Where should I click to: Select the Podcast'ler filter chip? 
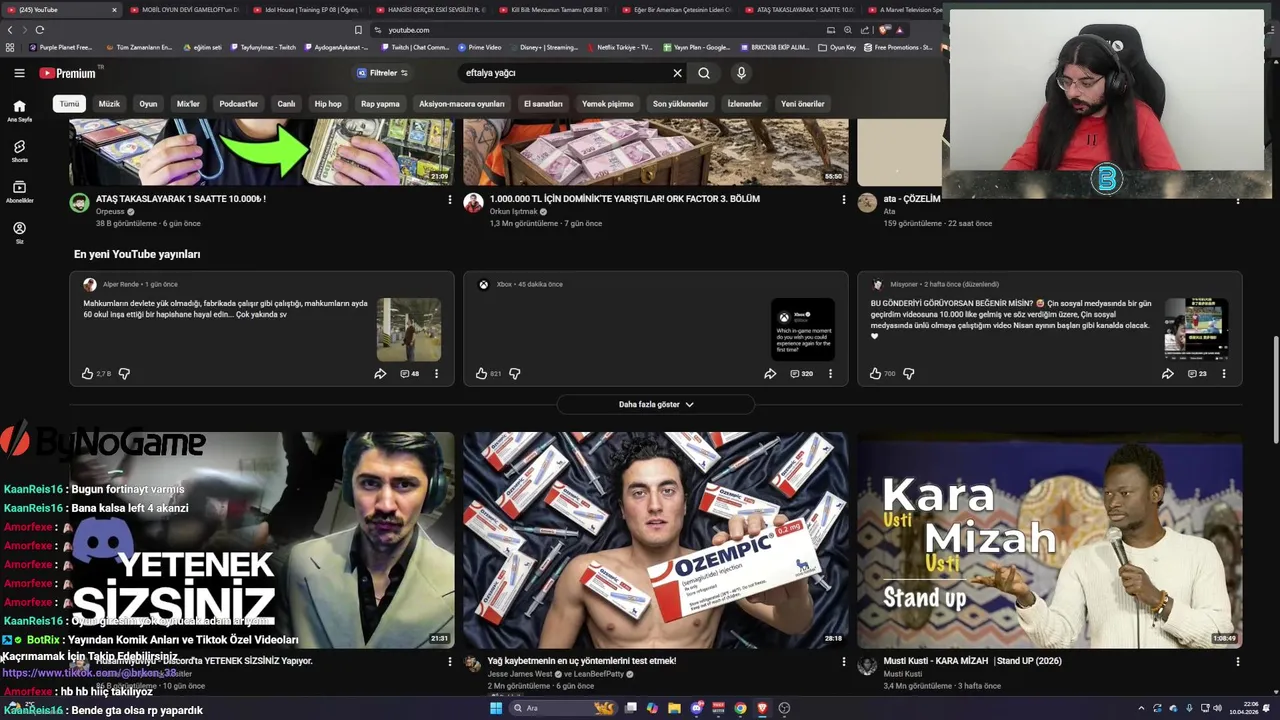tap(239, 104)
